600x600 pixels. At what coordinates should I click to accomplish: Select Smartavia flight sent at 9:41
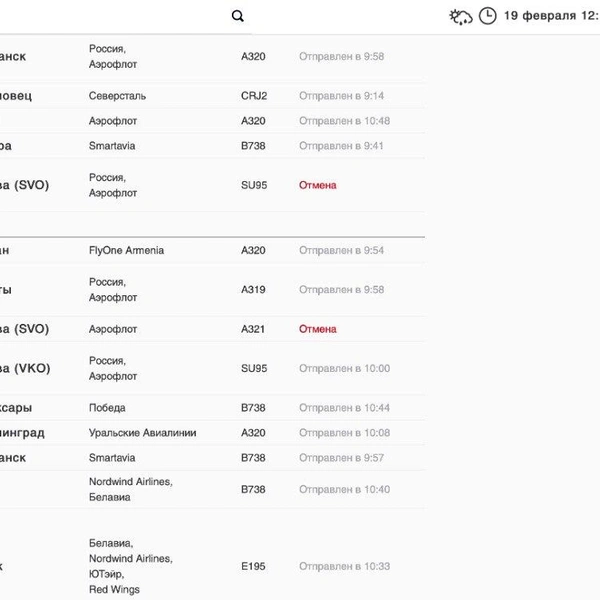coord(112,146)
